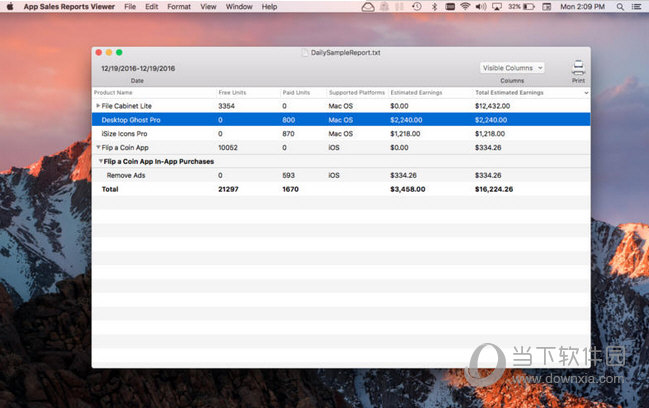This screenshot has width=649, height=408.
Task: Click the total estimated earnings $16,224.26
Action: click(x=494, y=189)
